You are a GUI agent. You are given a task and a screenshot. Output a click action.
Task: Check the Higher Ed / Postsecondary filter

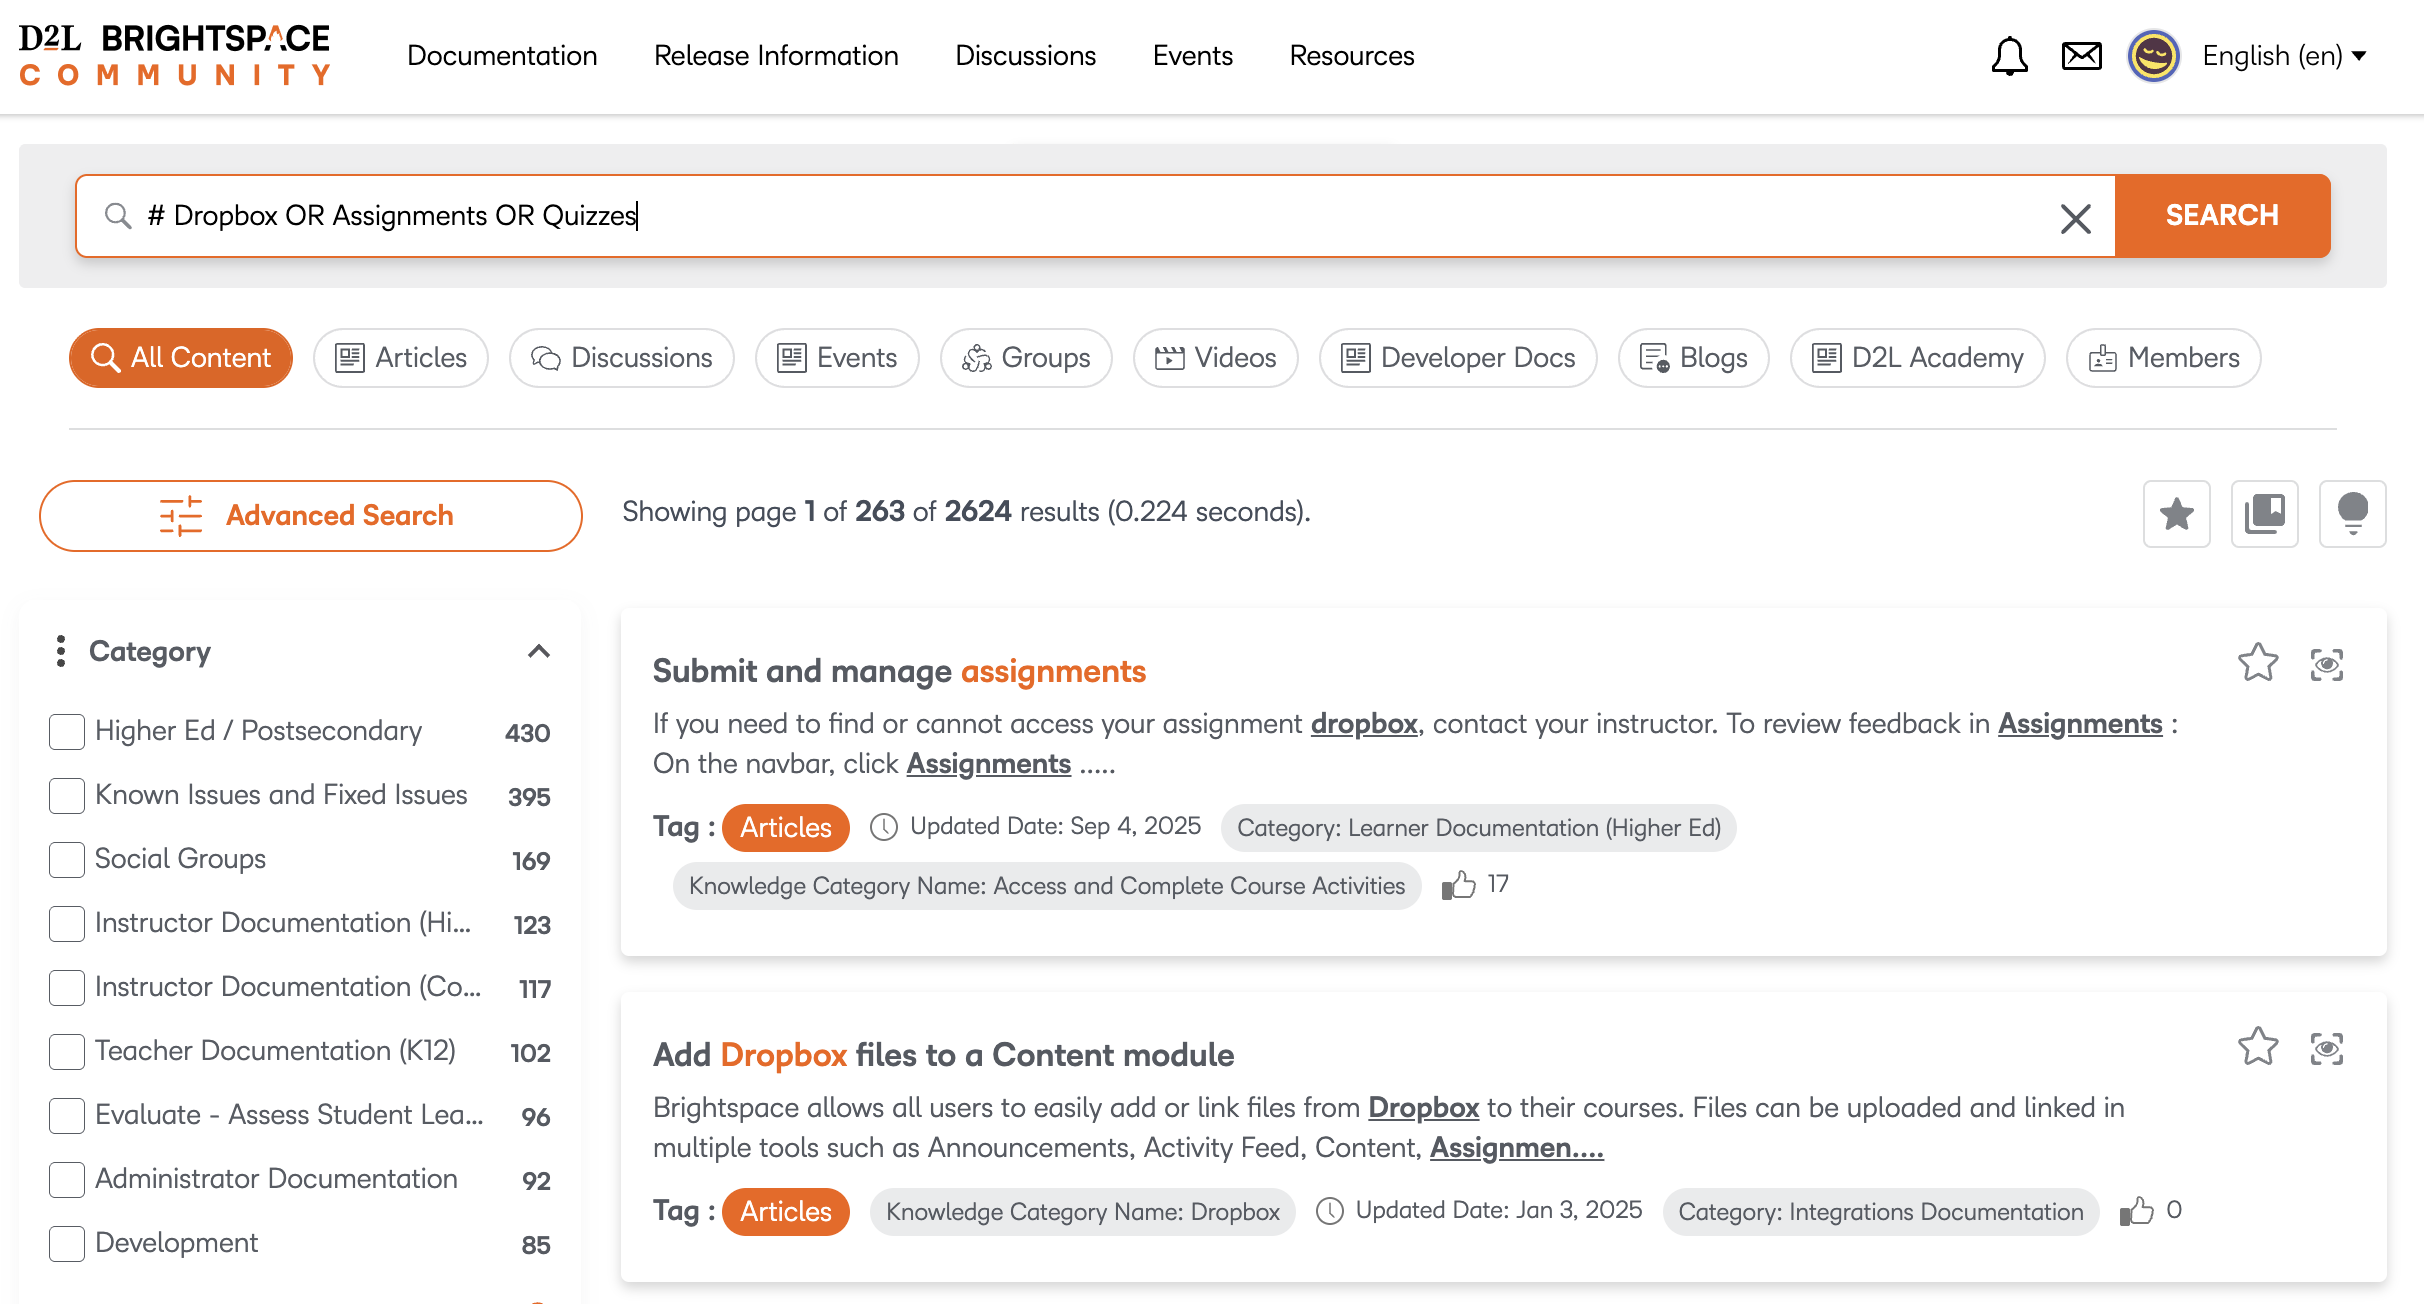tap(67, 732)
